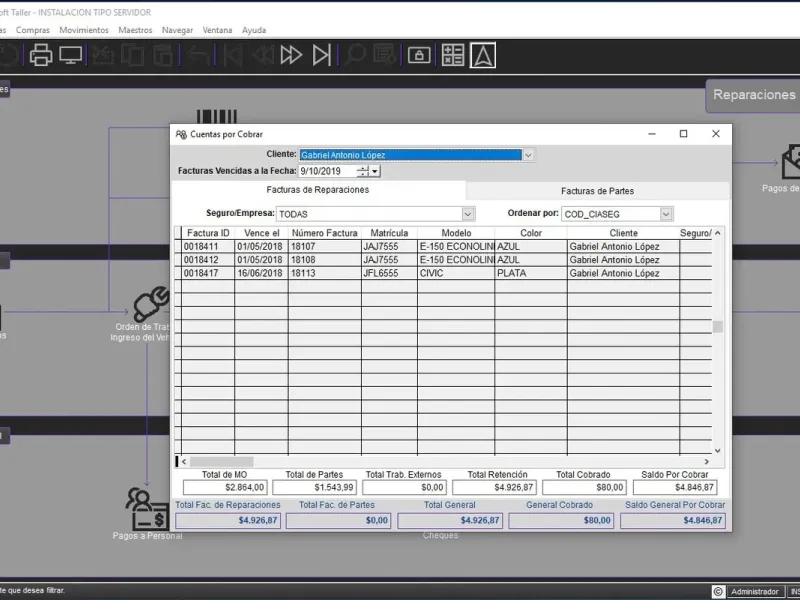The width and height of the screenshot is (800, 600).
Task: Click the Print icon in the toolbar
Action: tap(41, 55)
